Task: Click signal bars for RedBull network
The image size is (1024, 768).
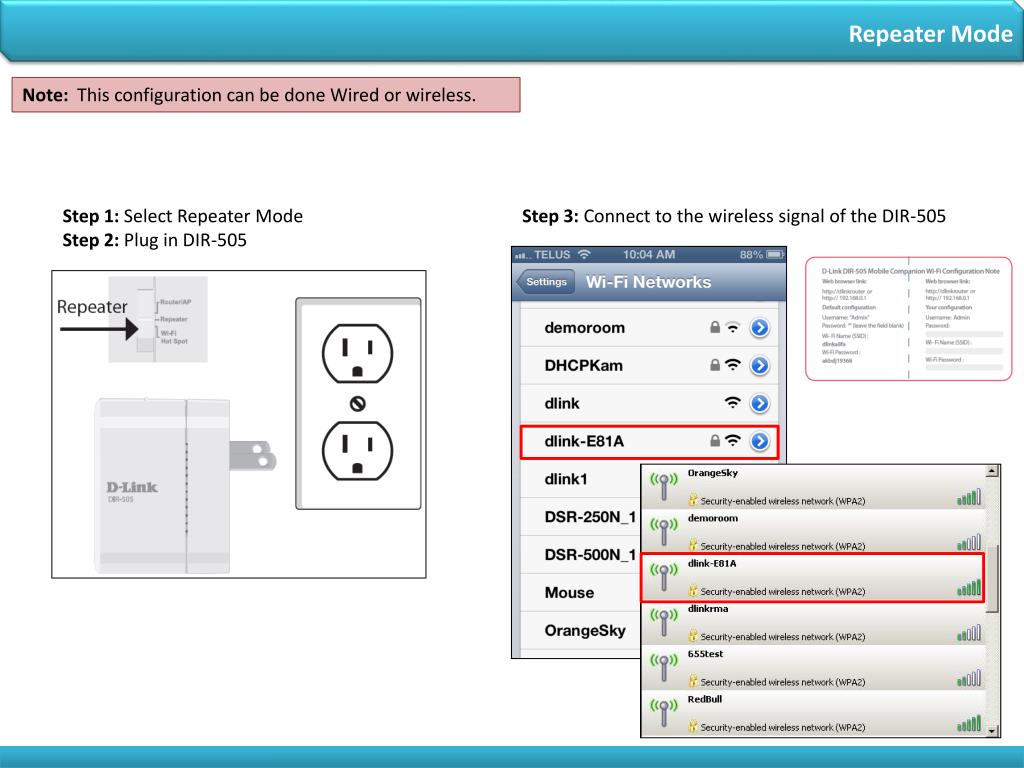Action: [x=969, y=724]
